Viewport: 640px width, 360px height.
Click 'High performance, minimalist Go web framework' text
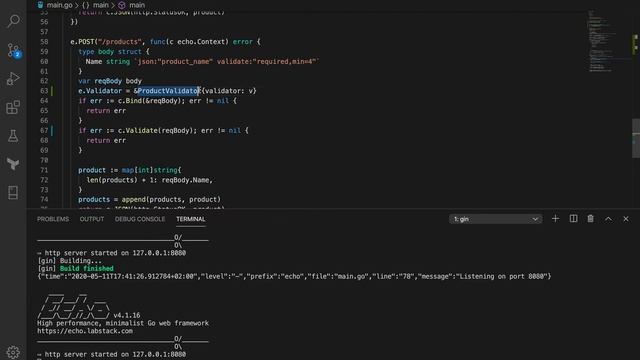coord(123,323)
